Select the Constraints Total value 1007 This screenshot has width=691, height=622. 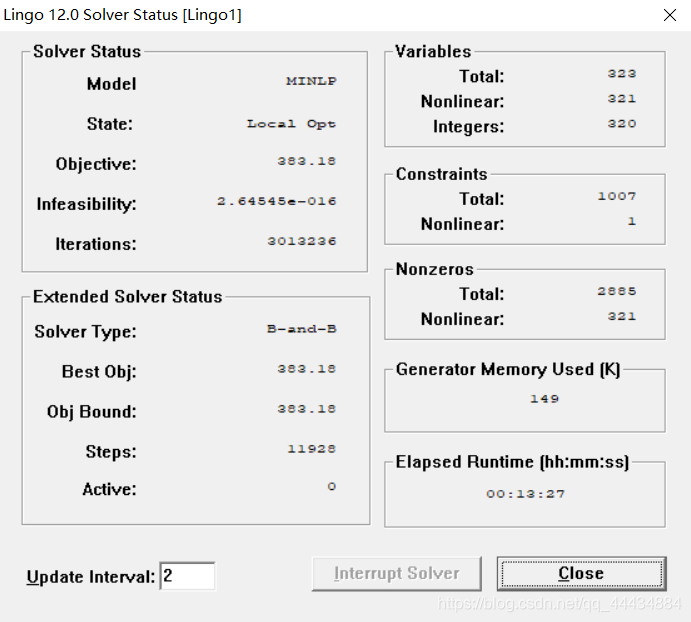pos(617,196)
